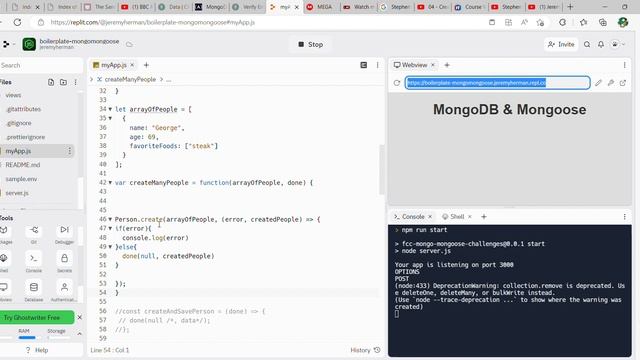Open Files panel more options menu
The image size is (640, 360).
coord(76,82)
